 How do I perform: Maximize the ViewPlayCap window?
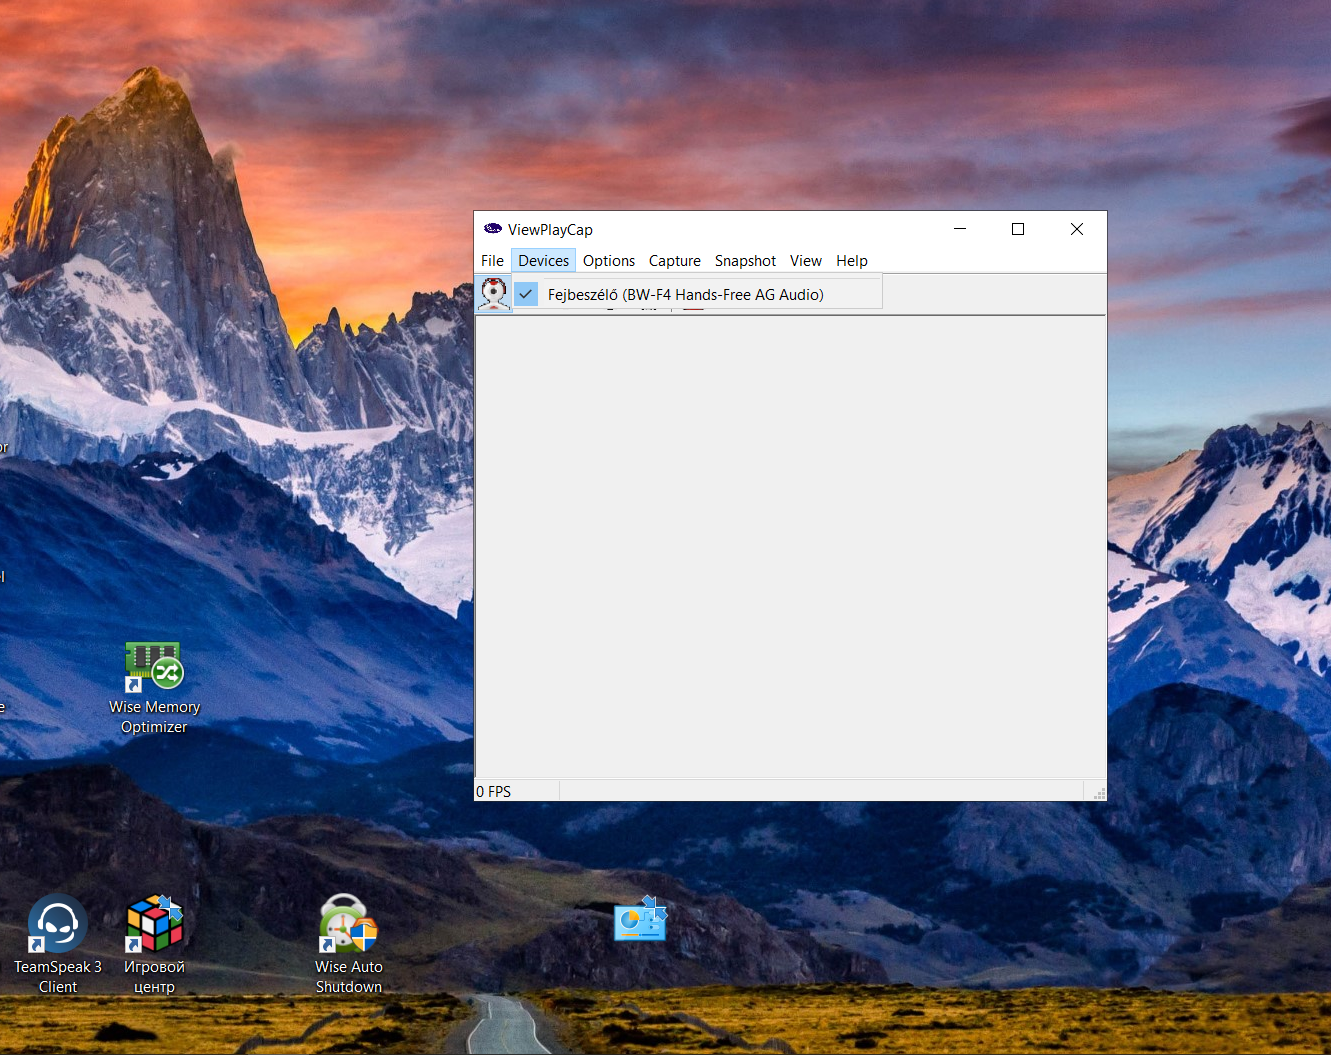[x=1018, y=229]
